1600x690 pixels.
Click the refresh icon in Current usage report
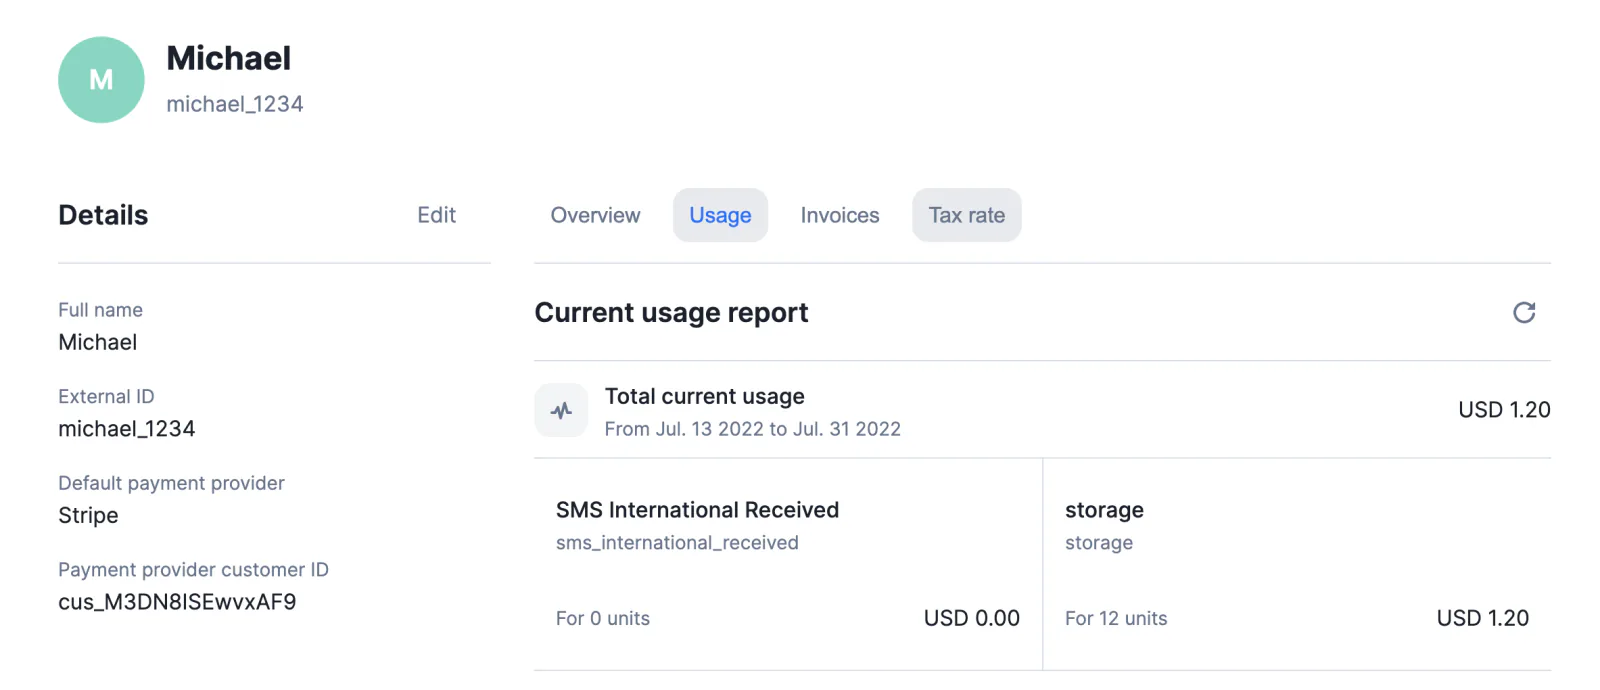1524,313
